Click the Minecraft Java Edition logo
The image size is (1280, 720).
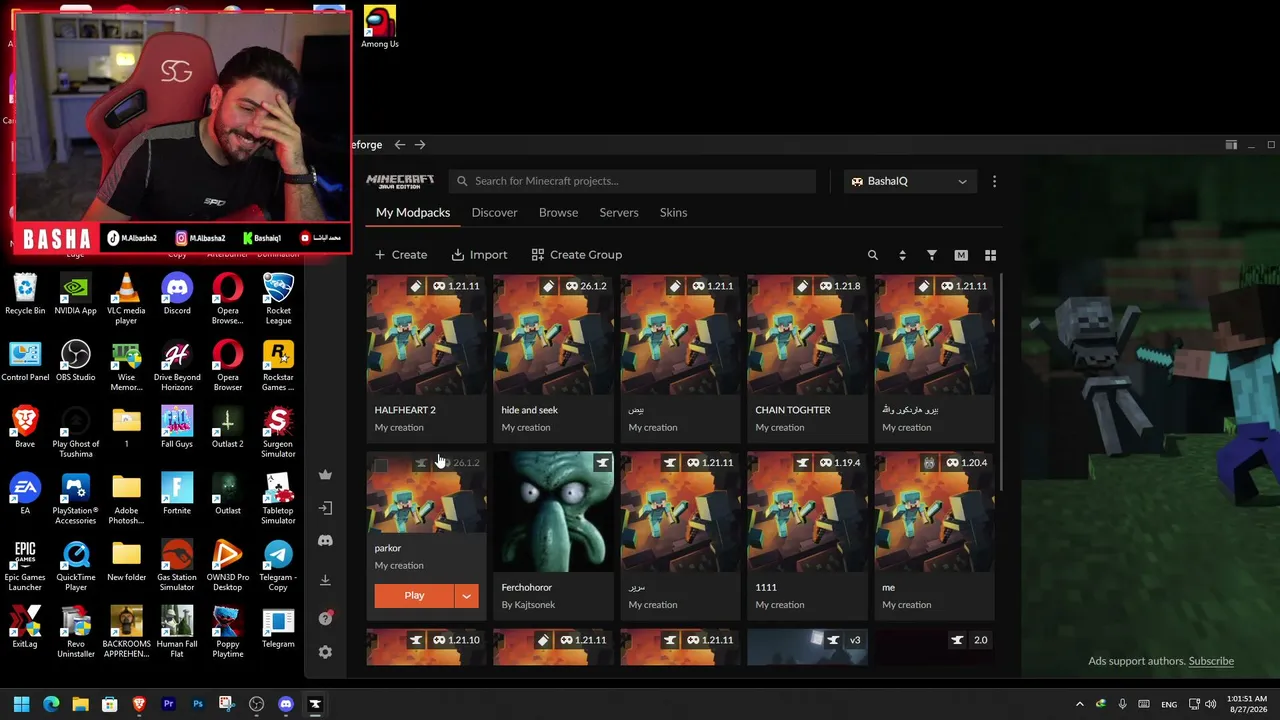[400, 181]
